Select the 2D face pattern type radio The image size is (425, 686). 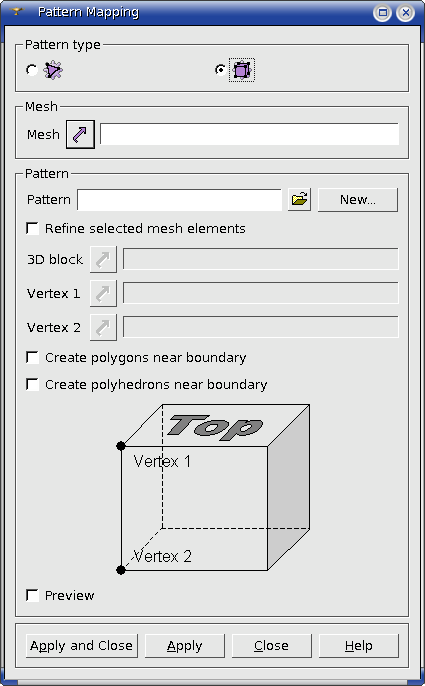point(32,70)
